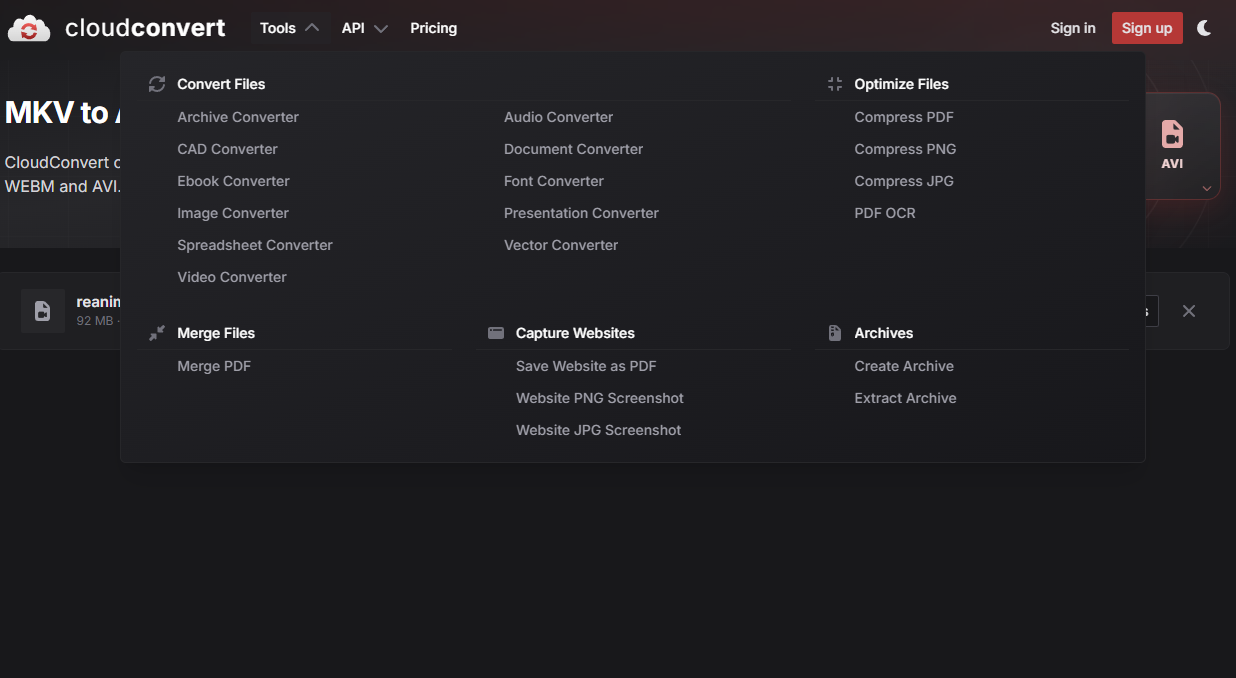Choose Compress PNG option

(x=905, y=149)
